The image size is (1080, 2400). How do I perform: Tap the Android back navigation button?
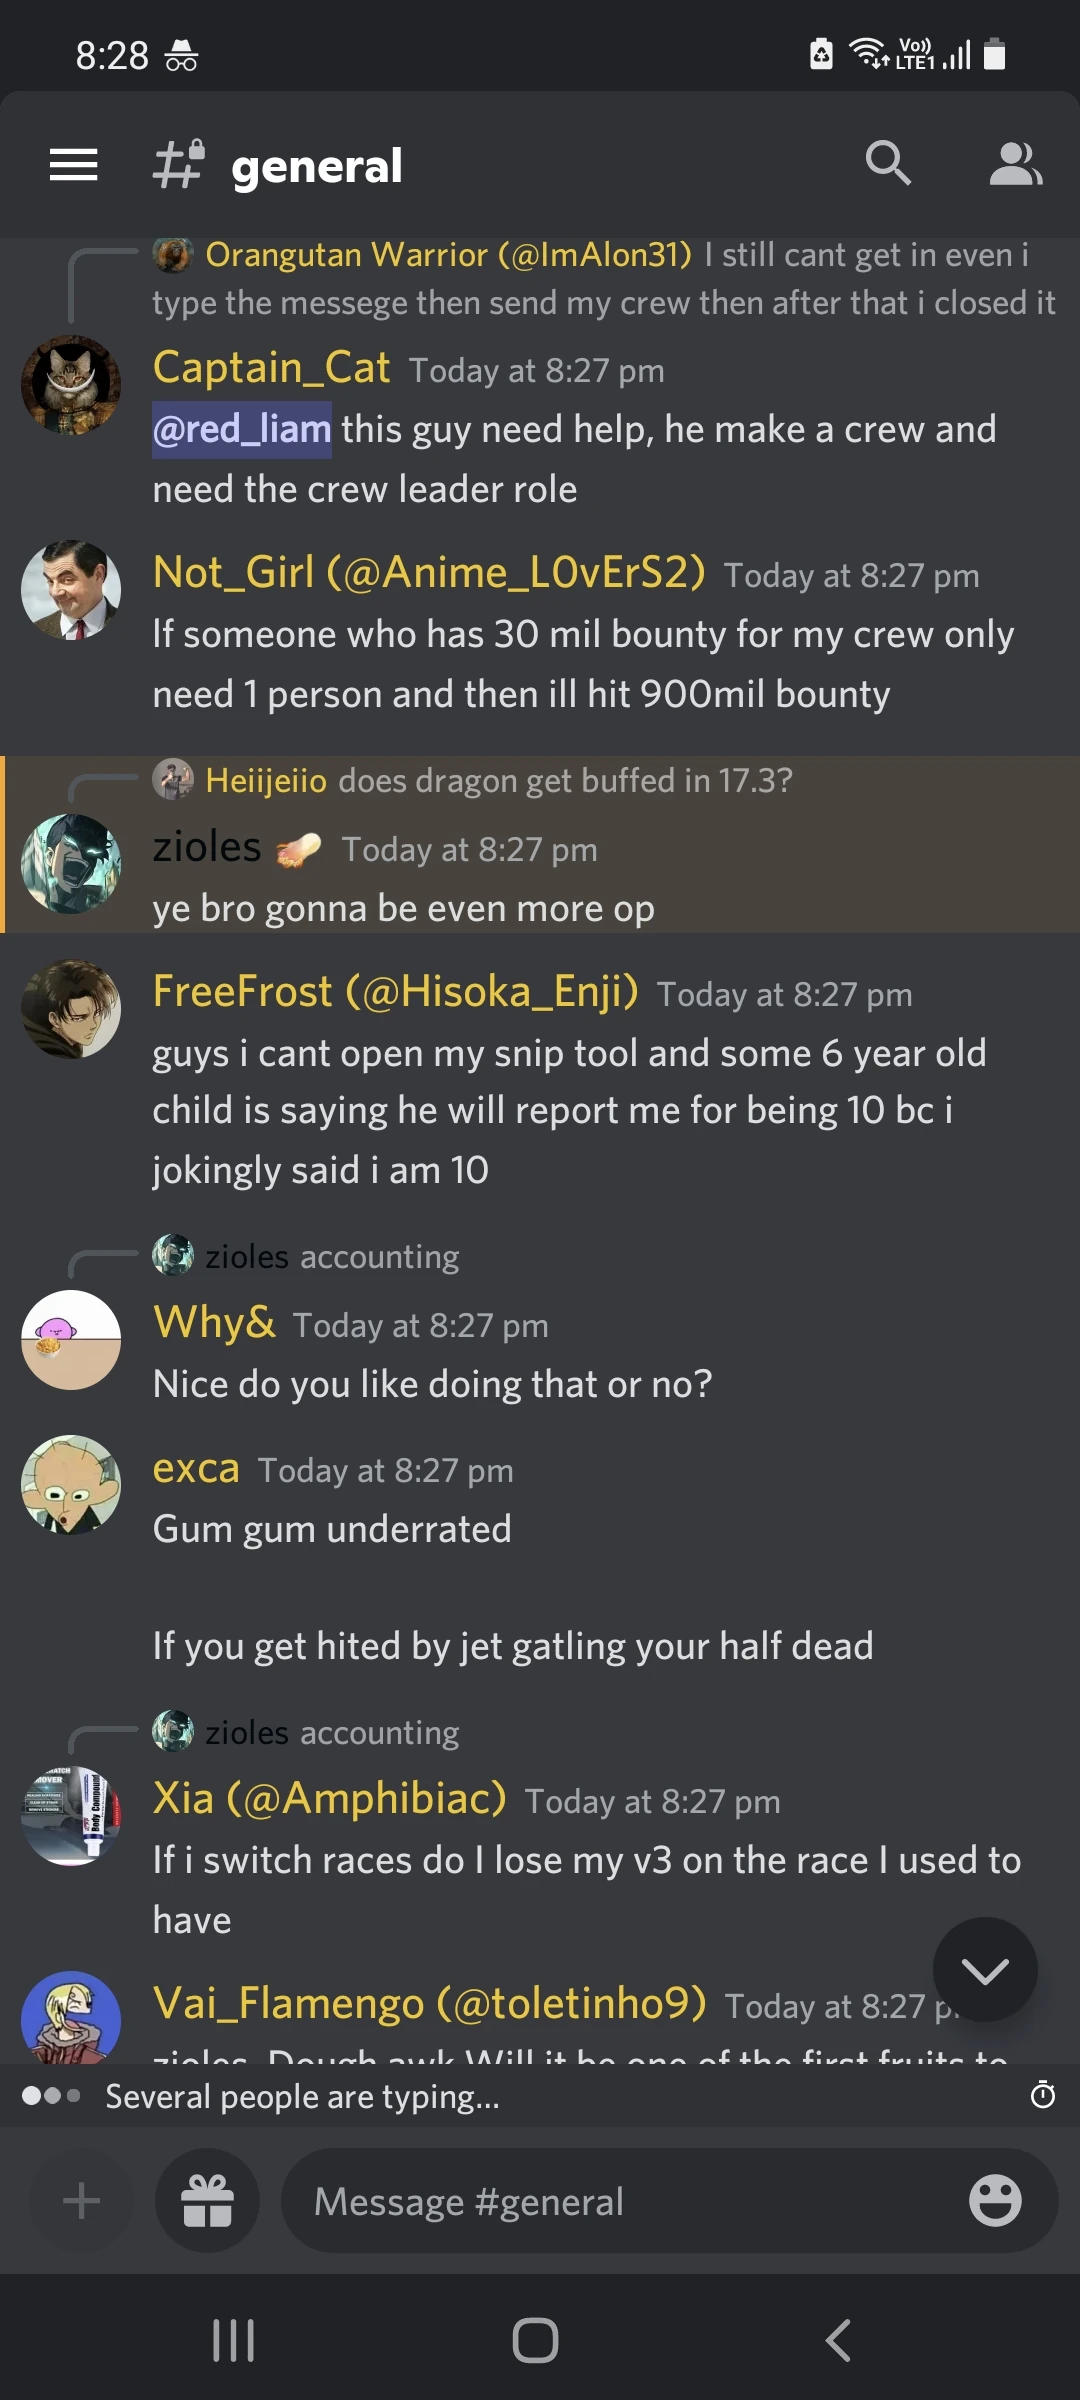tap(838, 2340)
